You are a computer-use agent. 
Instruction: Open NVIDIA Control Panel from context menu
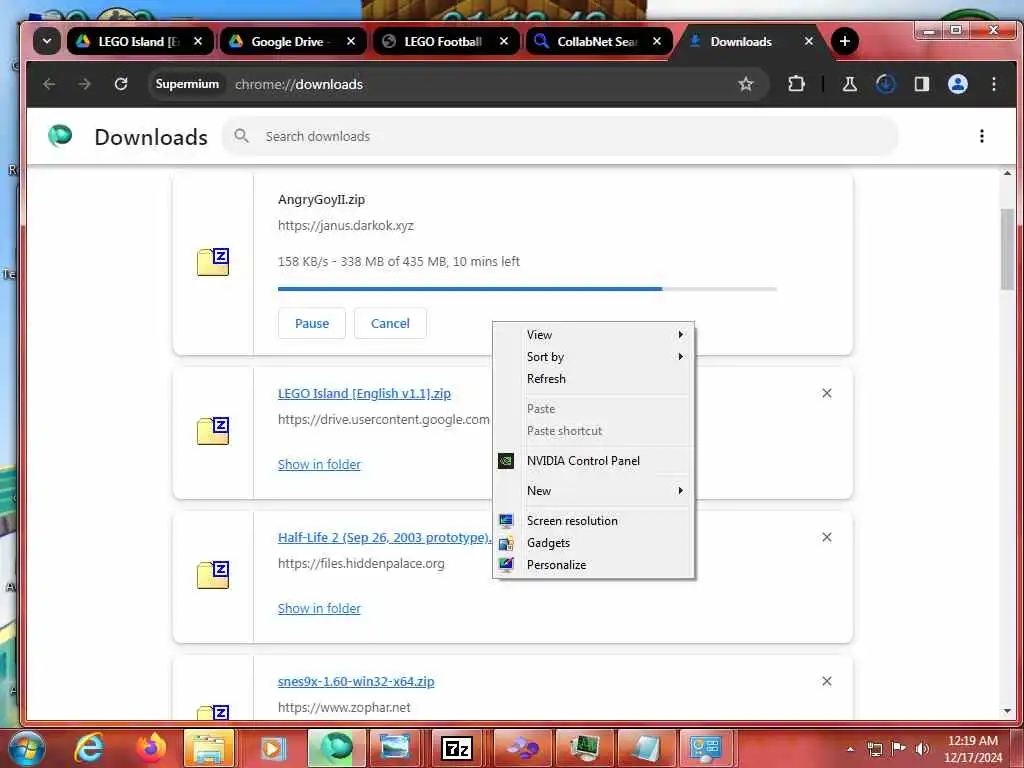593,460
